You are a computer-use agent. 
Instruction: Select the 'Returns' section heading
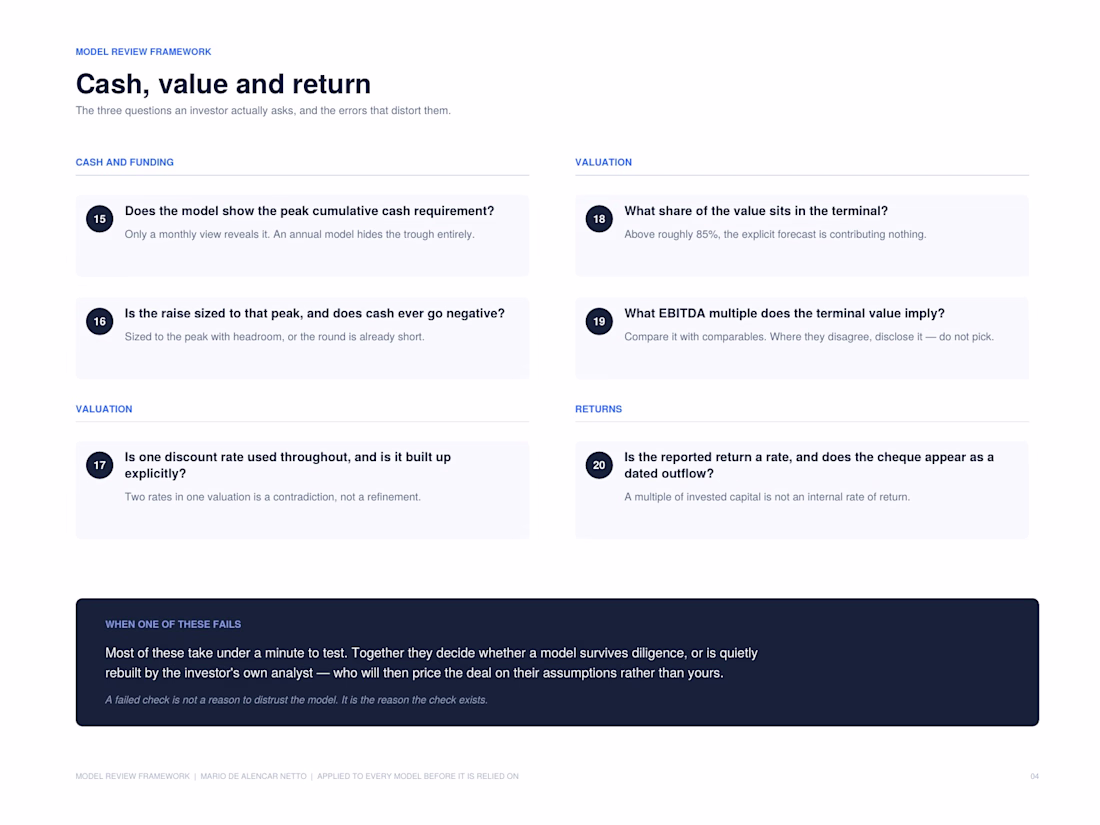click(x=598, y=409)
